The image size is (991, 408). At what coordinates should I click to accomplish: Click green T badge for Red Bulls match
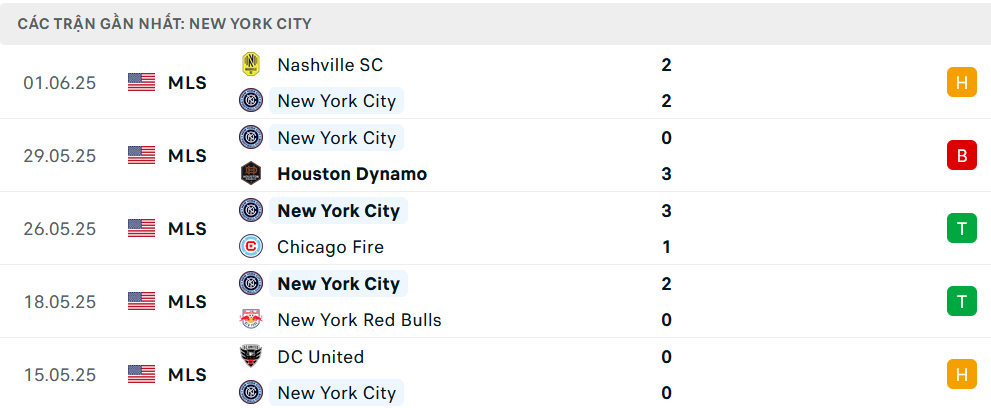(961, 301)
